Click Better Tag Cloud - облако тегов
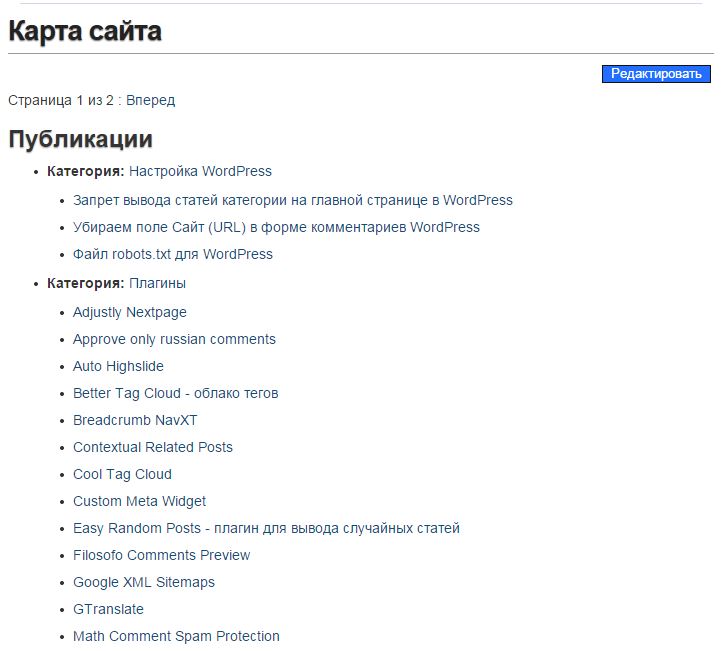The image size is (723, 651). tap(175, 393)
